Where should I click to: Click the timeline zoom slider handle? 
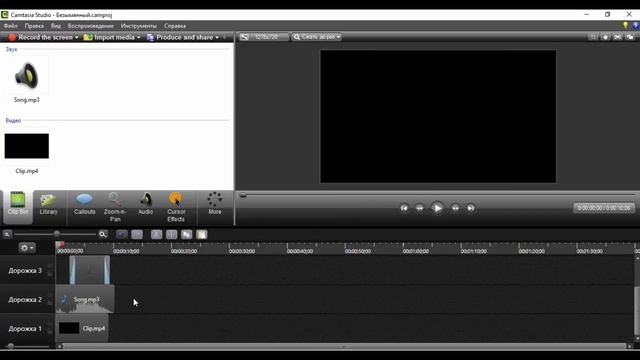click(x=57, y=234)
